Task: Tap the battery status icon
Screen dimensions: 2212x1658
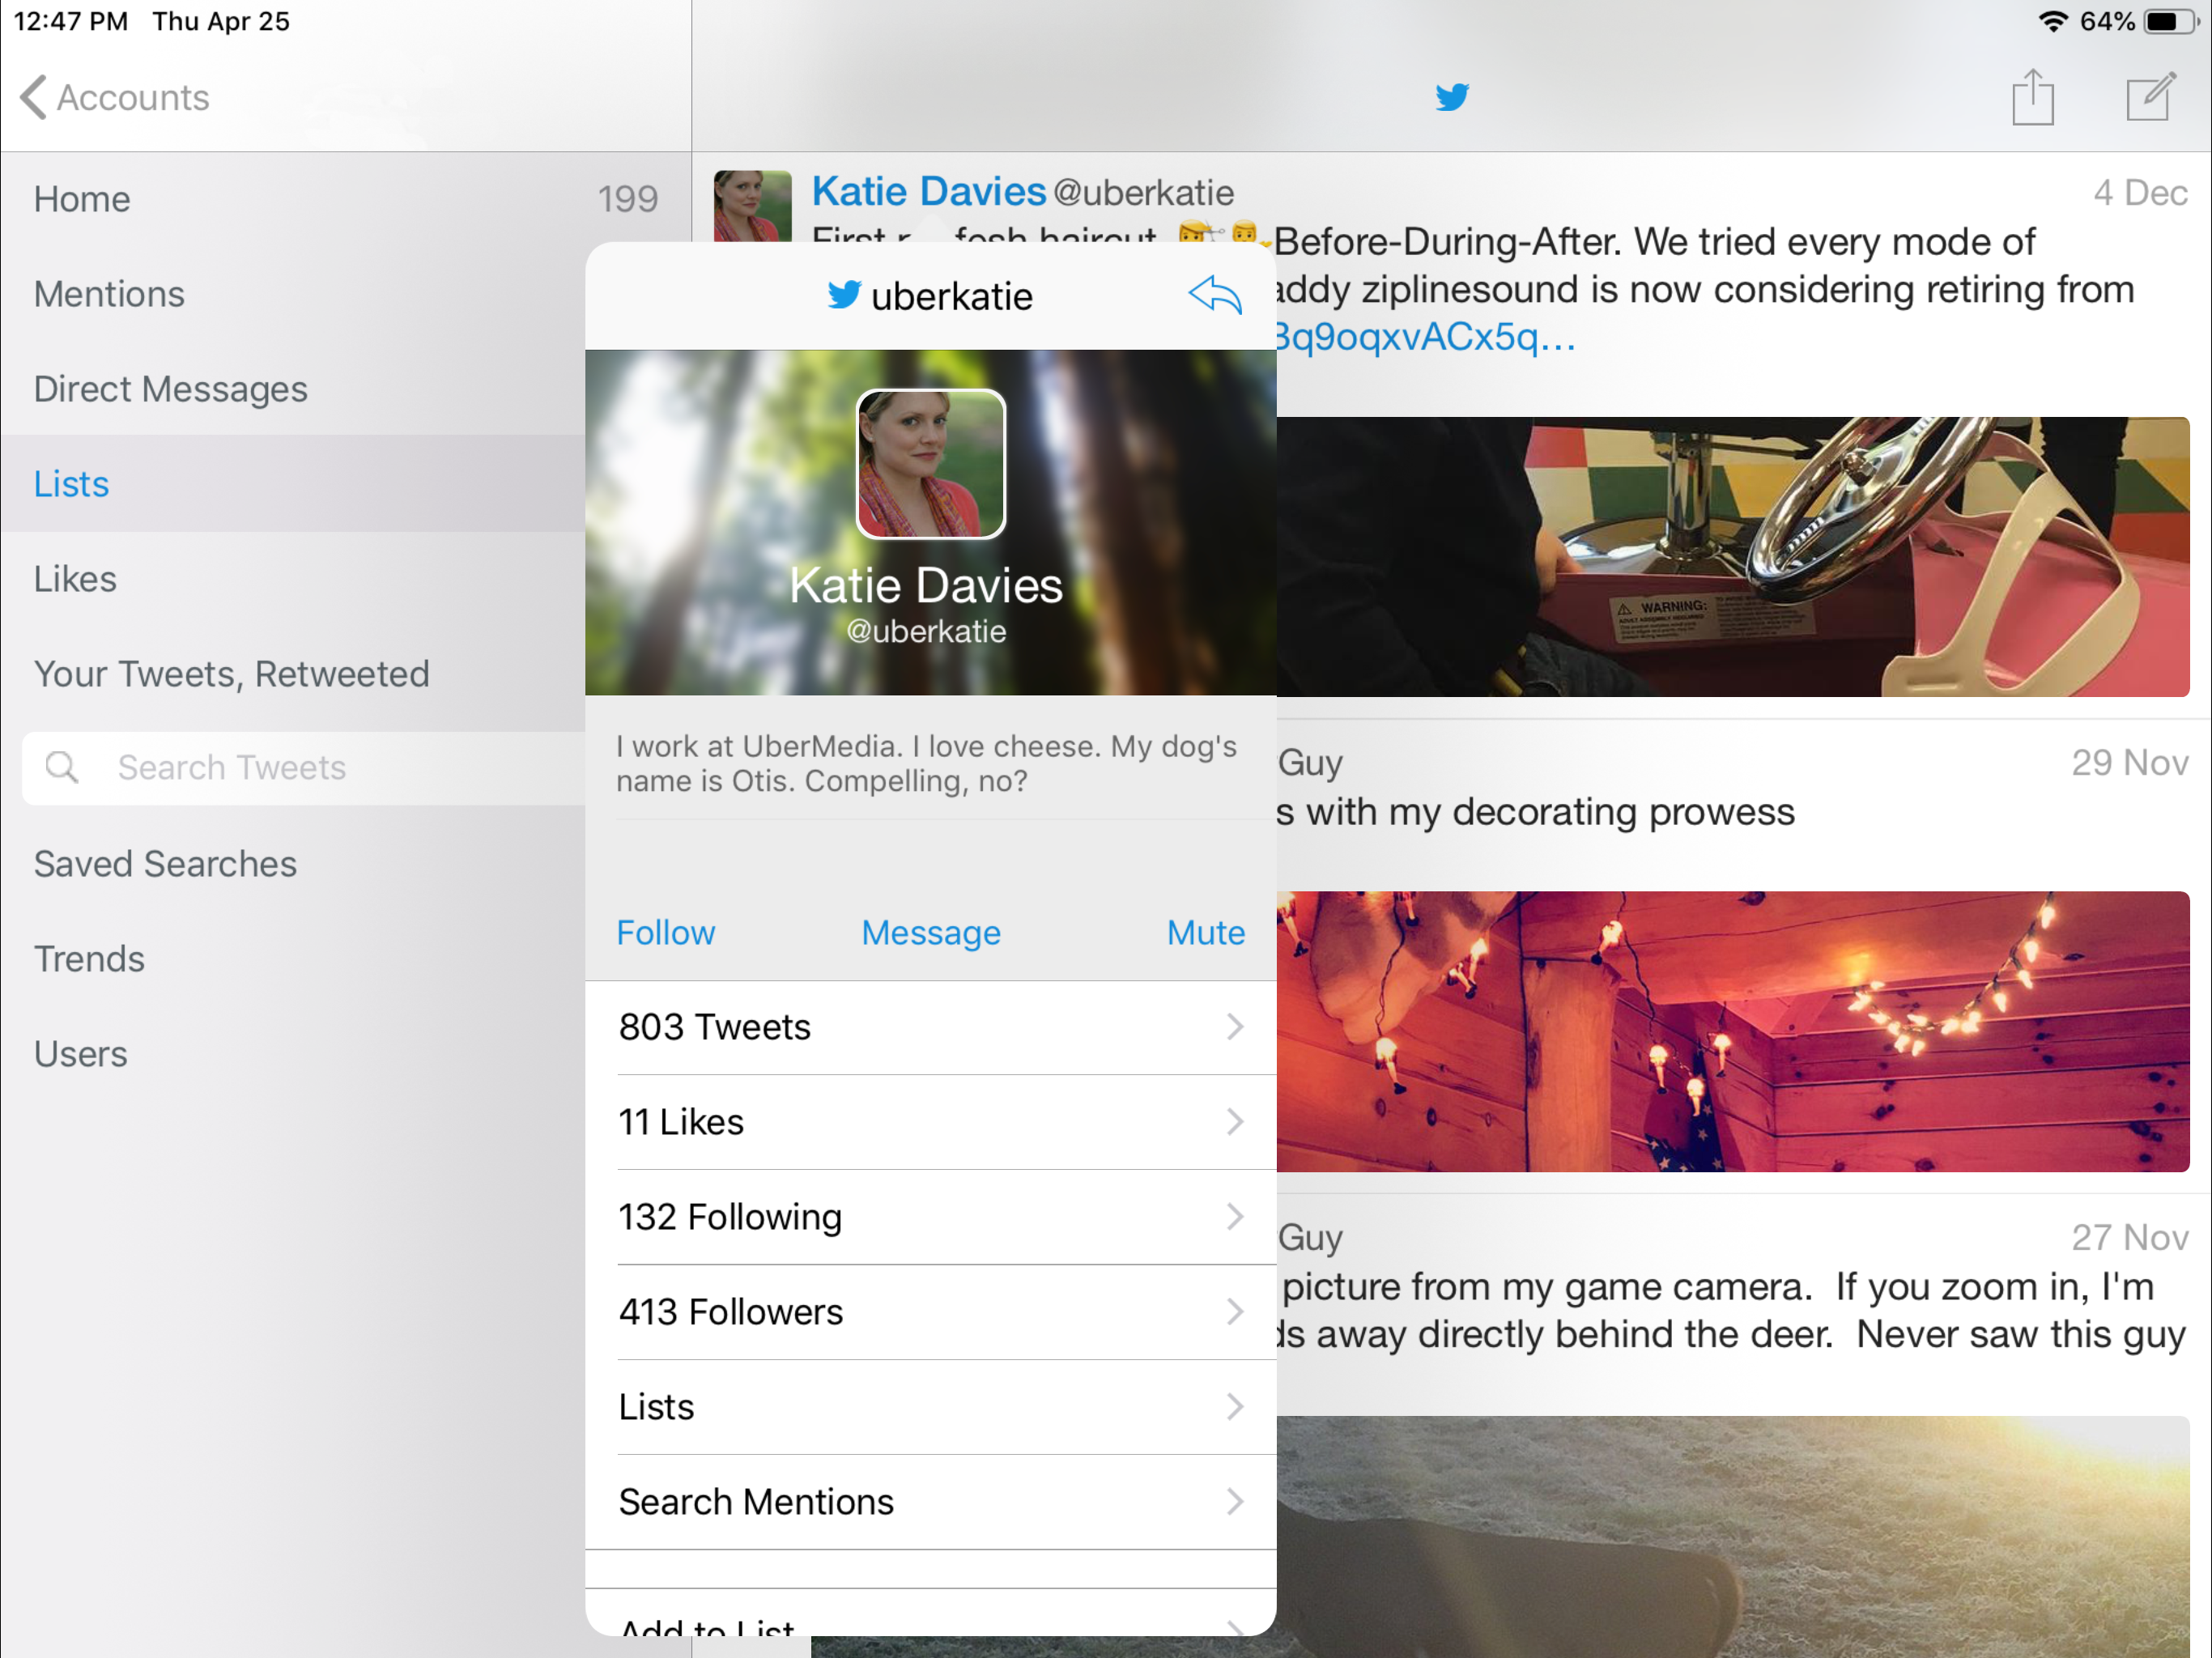Action: (2174, 21)
